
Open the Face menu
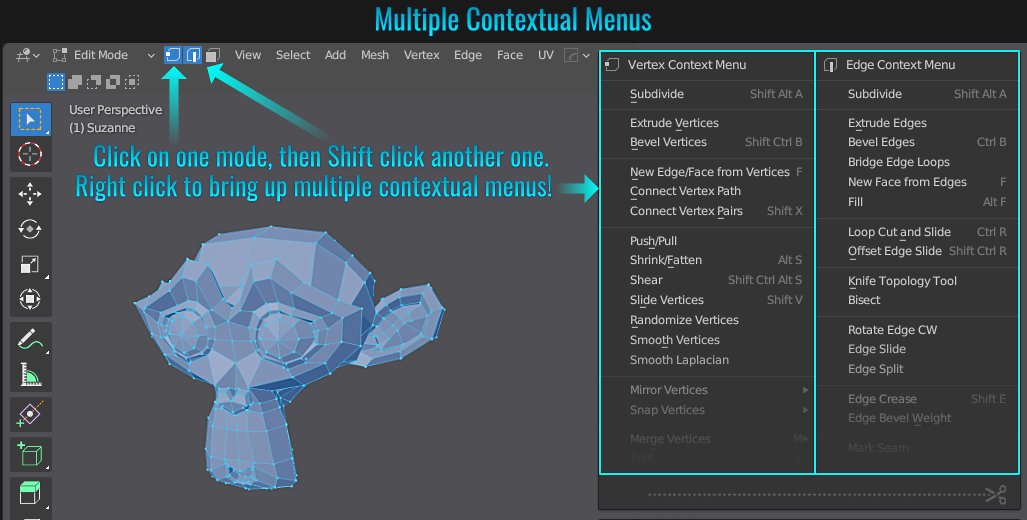coord(510,55)
